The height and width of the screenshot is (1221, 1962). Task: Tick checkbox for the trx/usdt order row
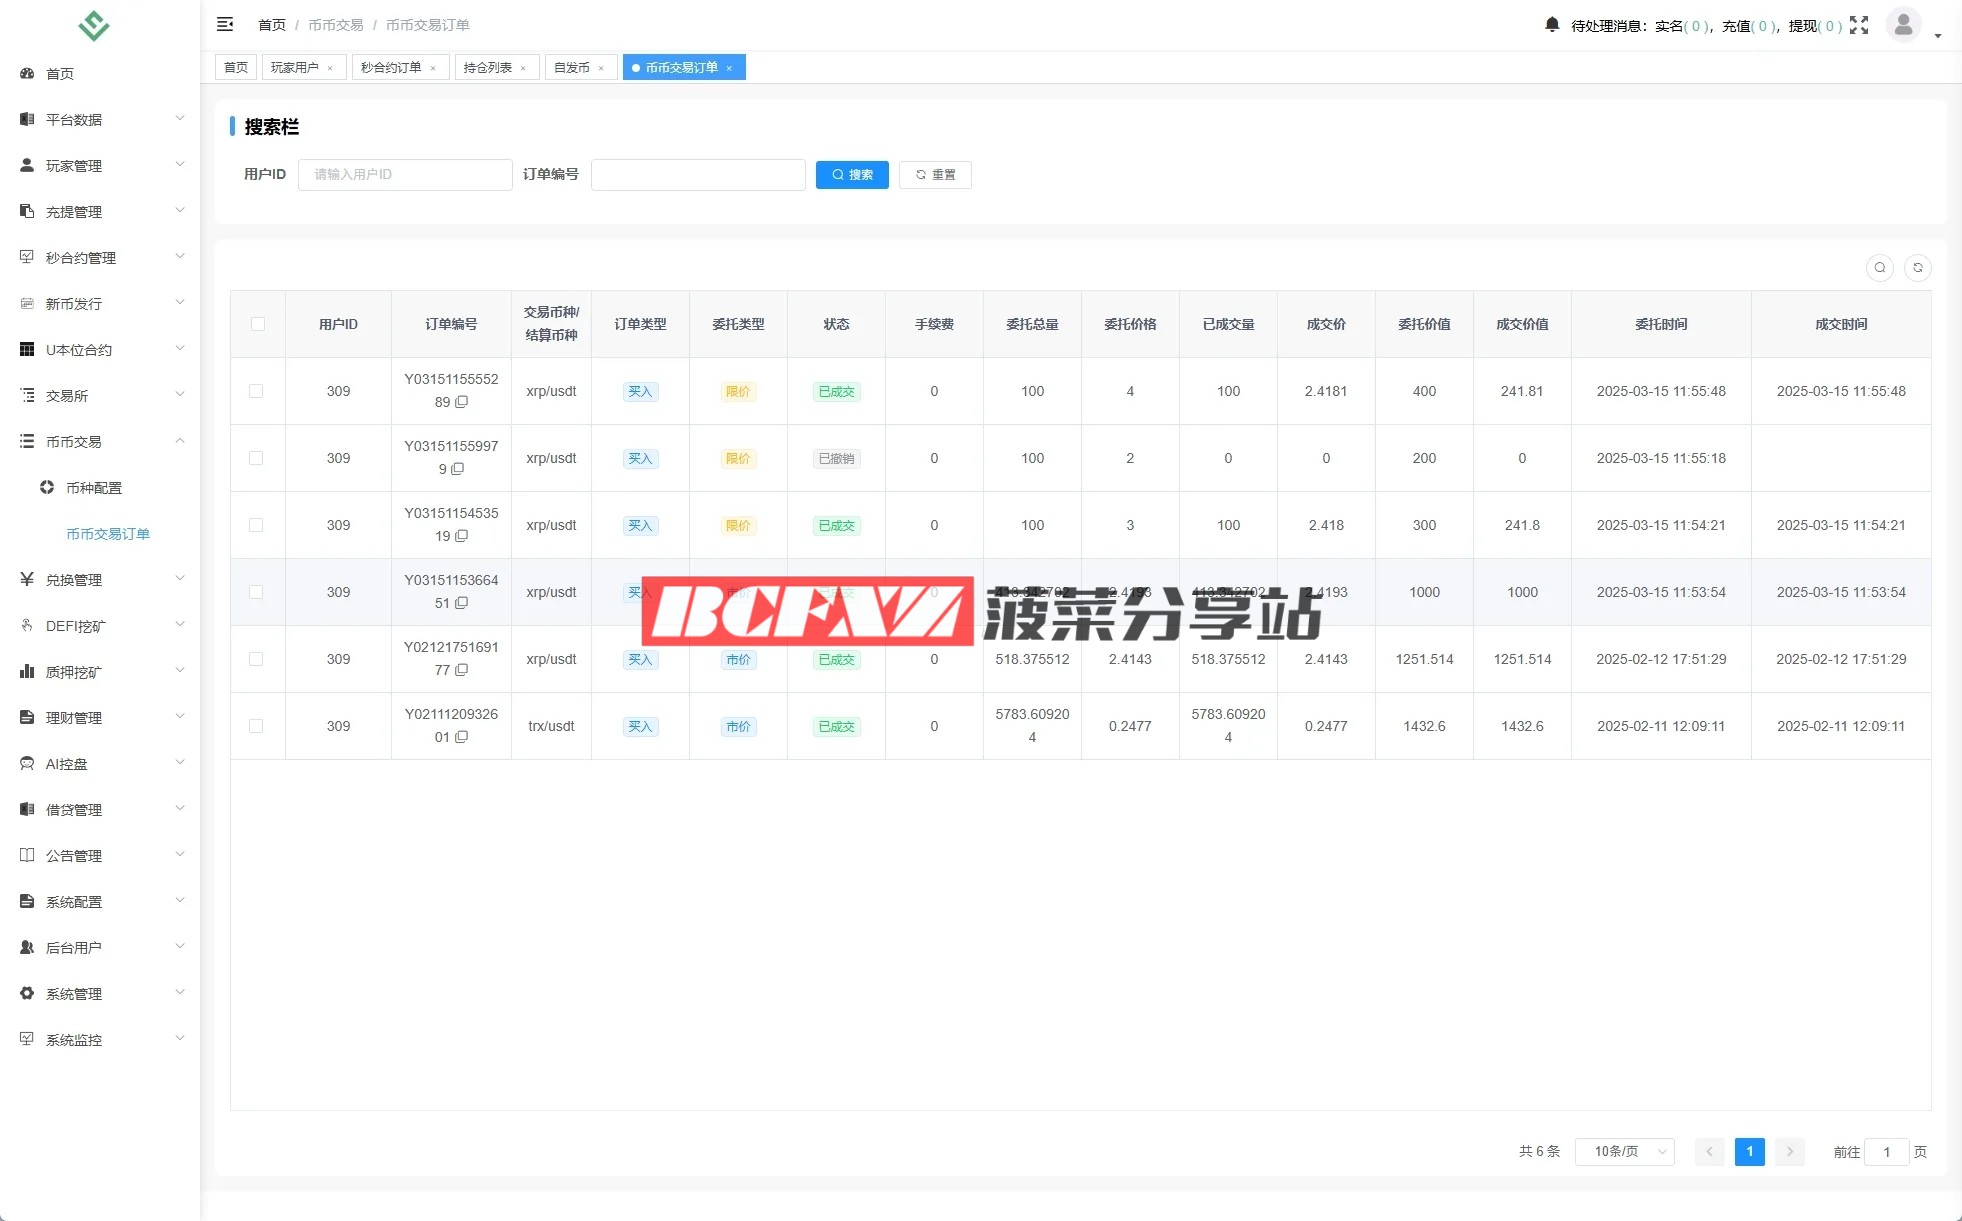[x=256, y=726]
